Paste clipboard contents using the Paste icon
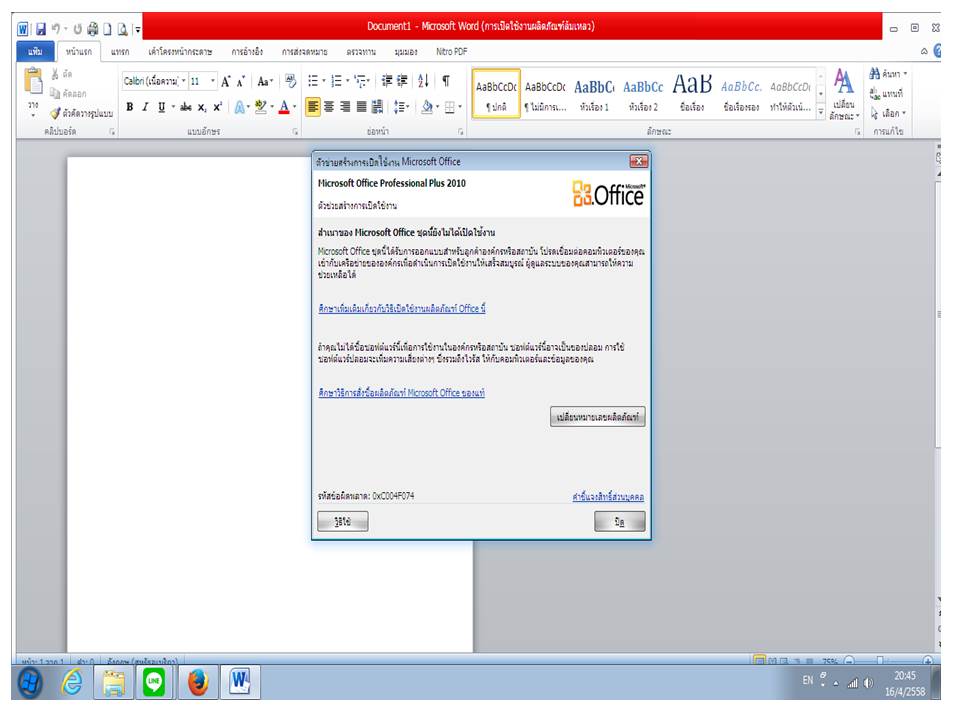The width and height of the screenshot is (960, 720). point(33,81)
